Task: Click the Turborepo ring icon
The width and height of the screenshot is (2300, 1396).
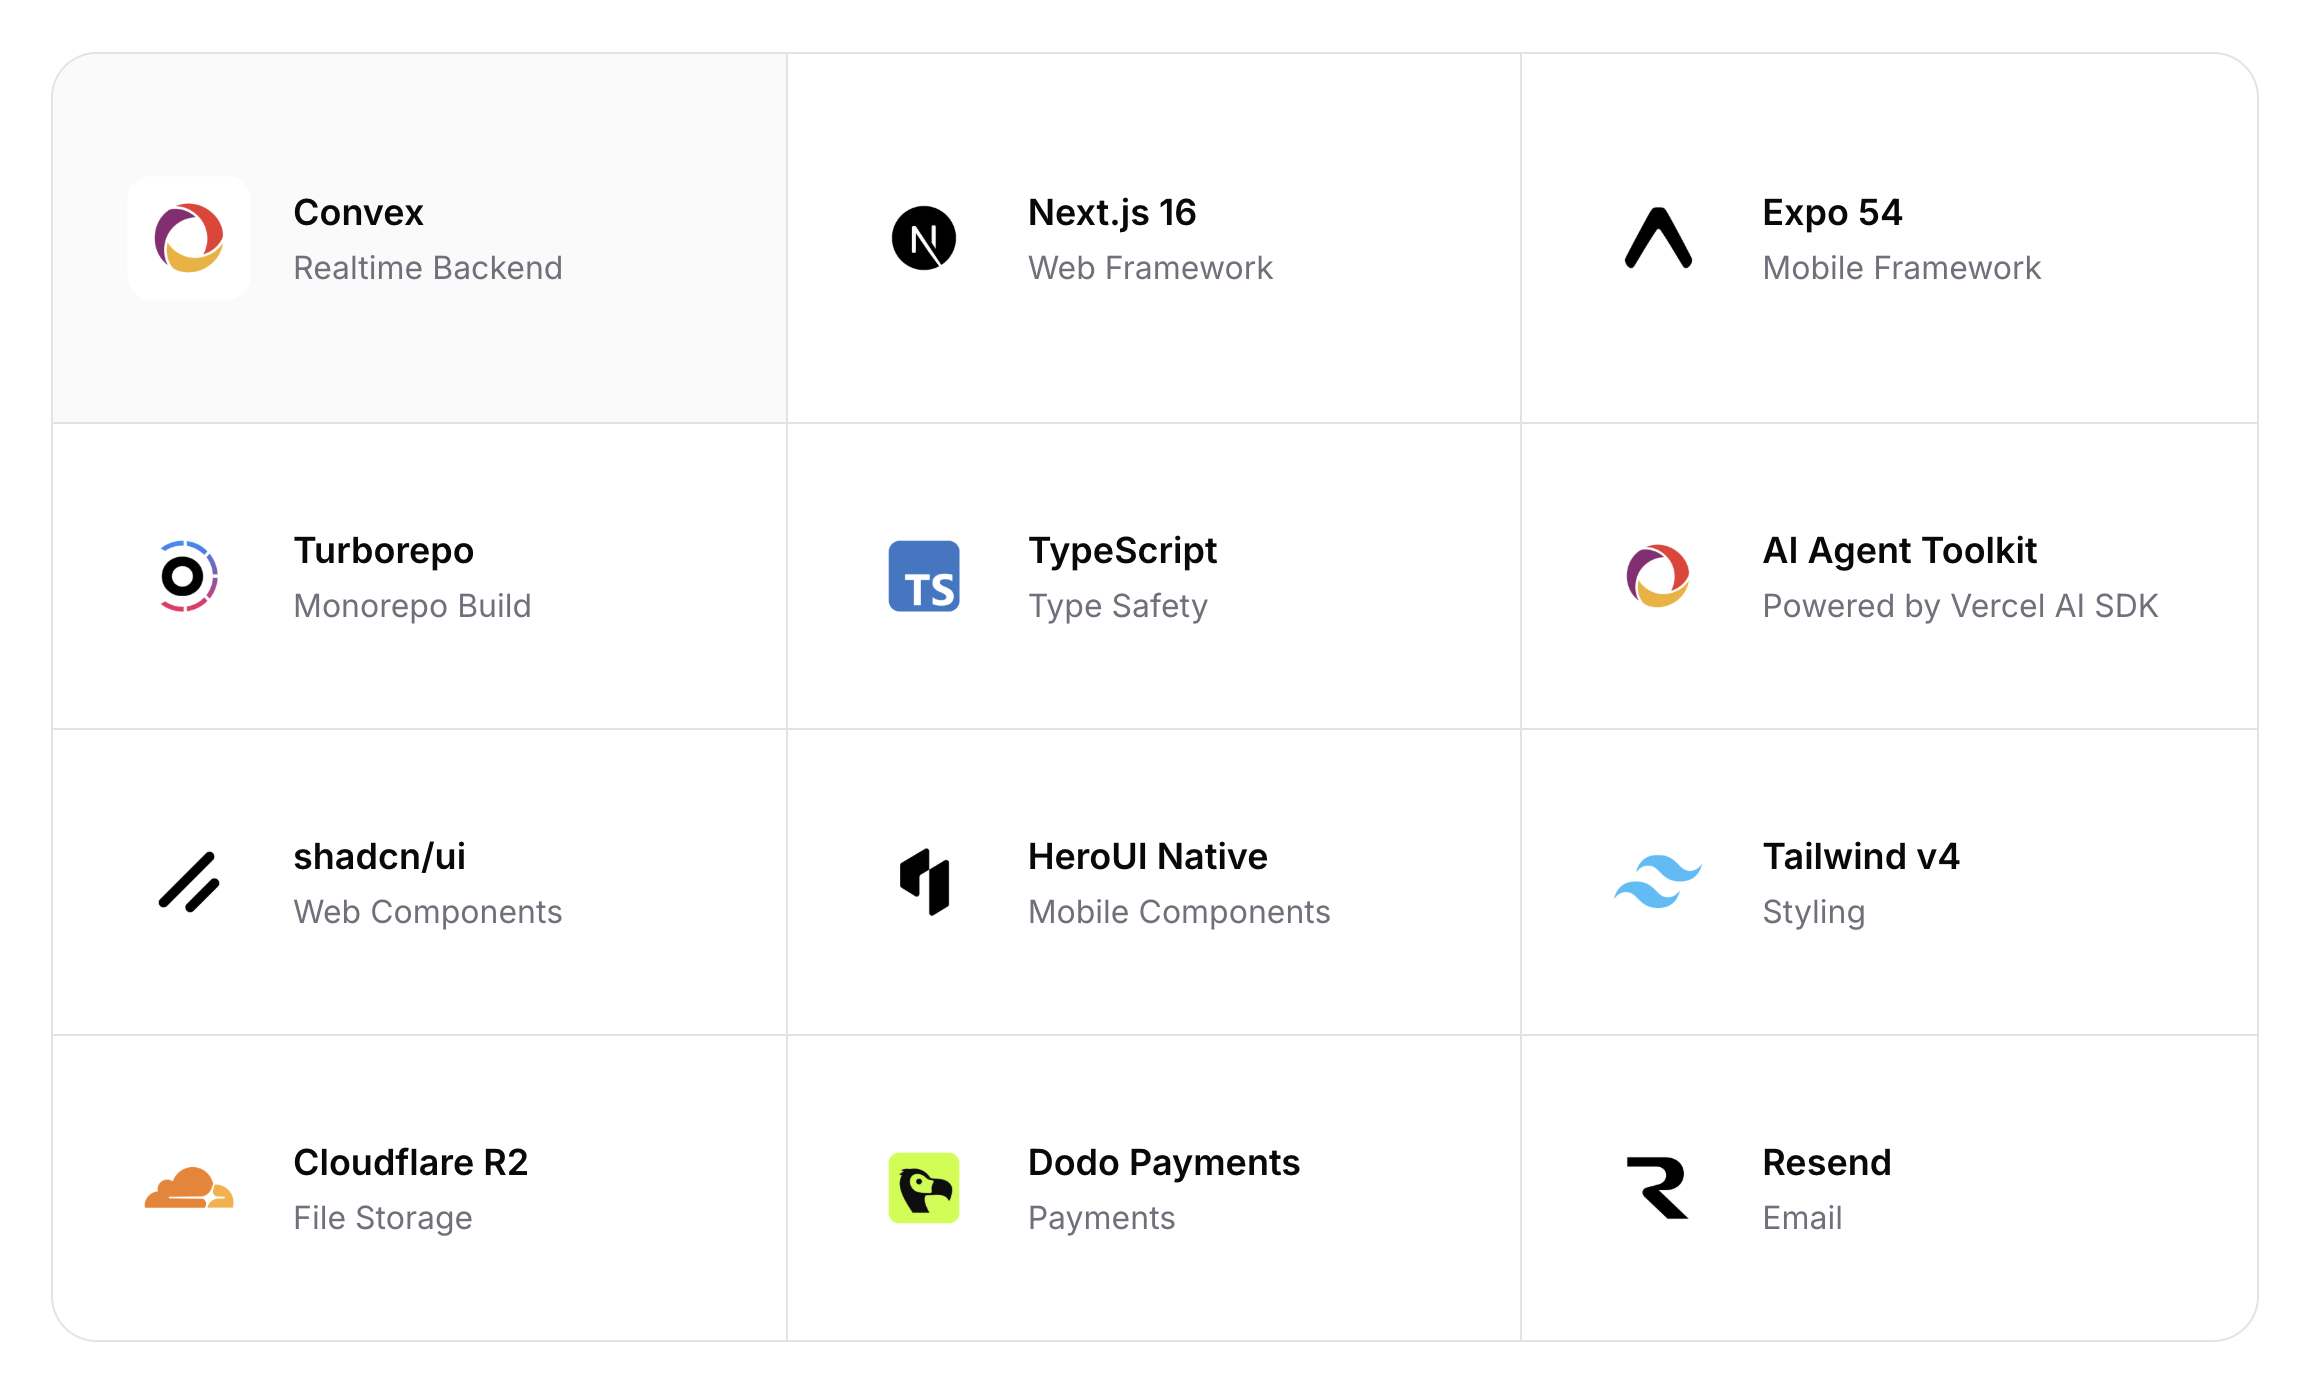Action: point(188,576)
